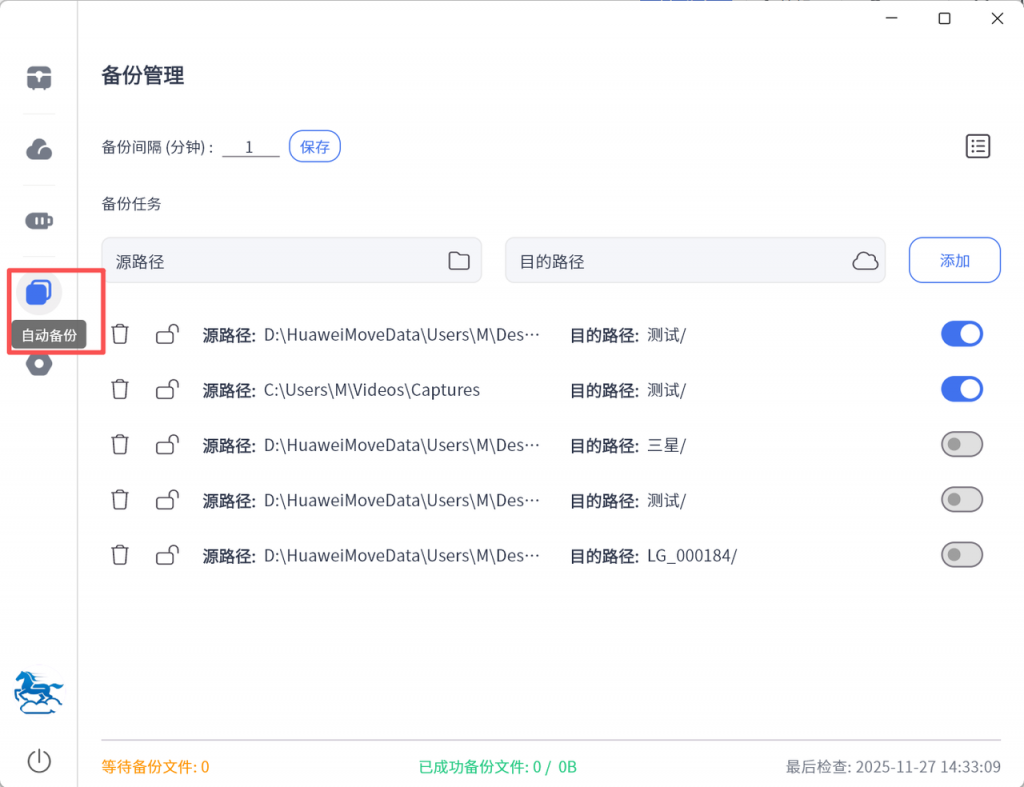
Task: Delete the LG_000184/ backup task
Action: click(x=120, y=554)
